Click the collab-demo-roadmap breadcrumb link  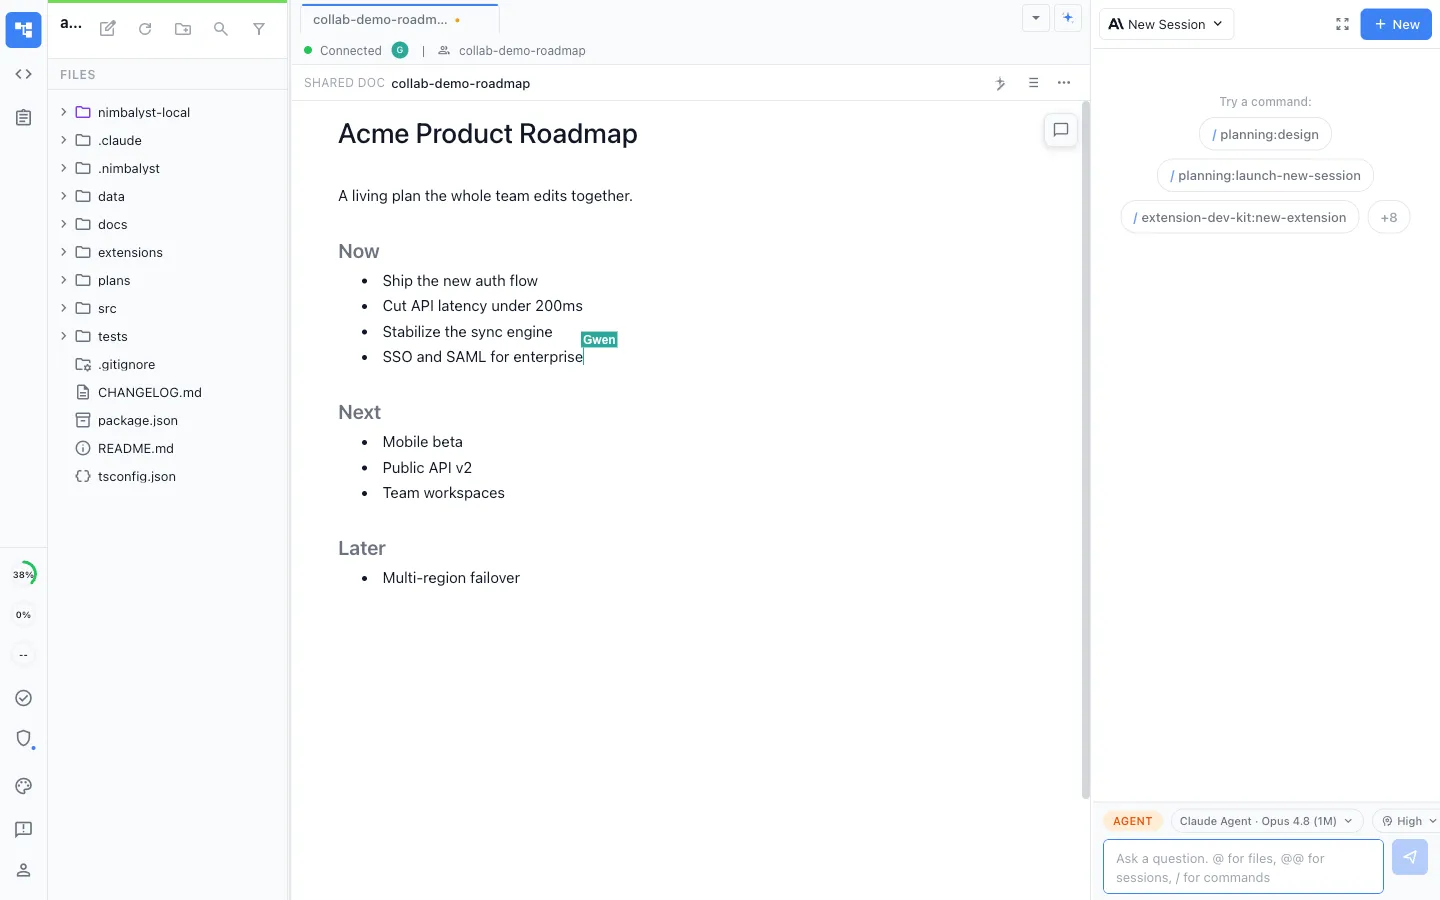(522, 50)
